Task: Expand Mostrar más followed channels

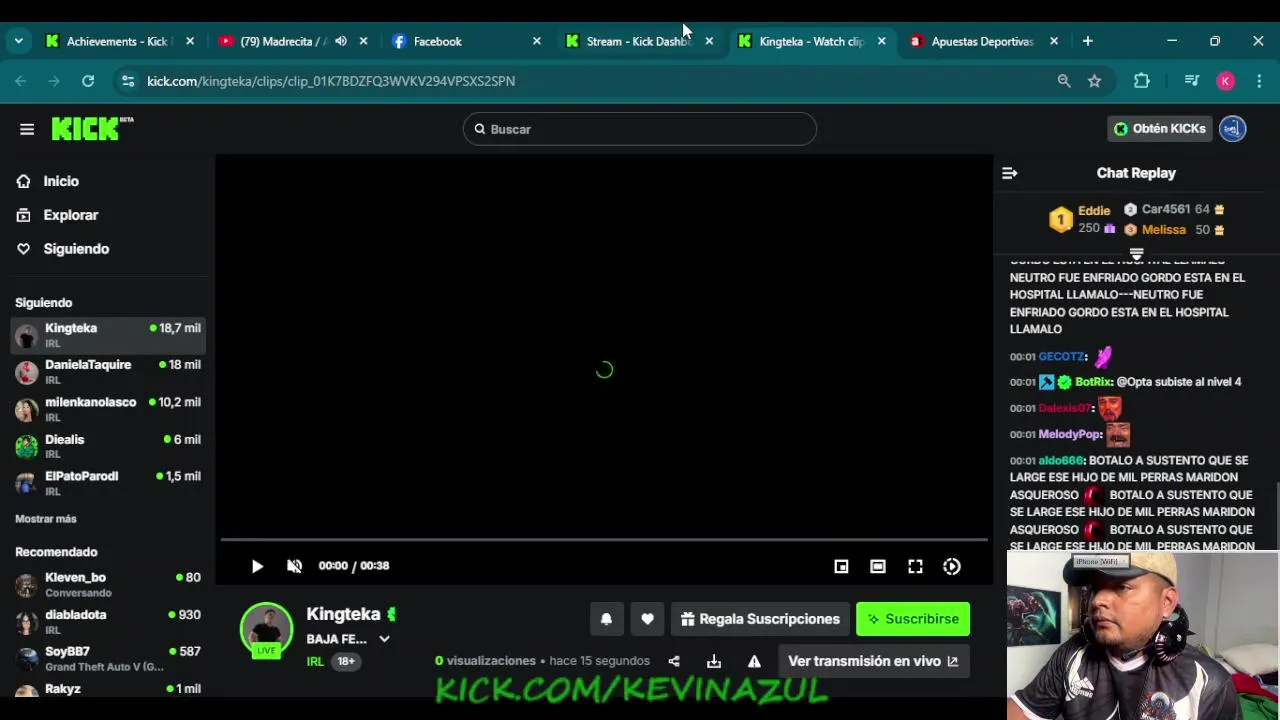Action: pos(46,519)
